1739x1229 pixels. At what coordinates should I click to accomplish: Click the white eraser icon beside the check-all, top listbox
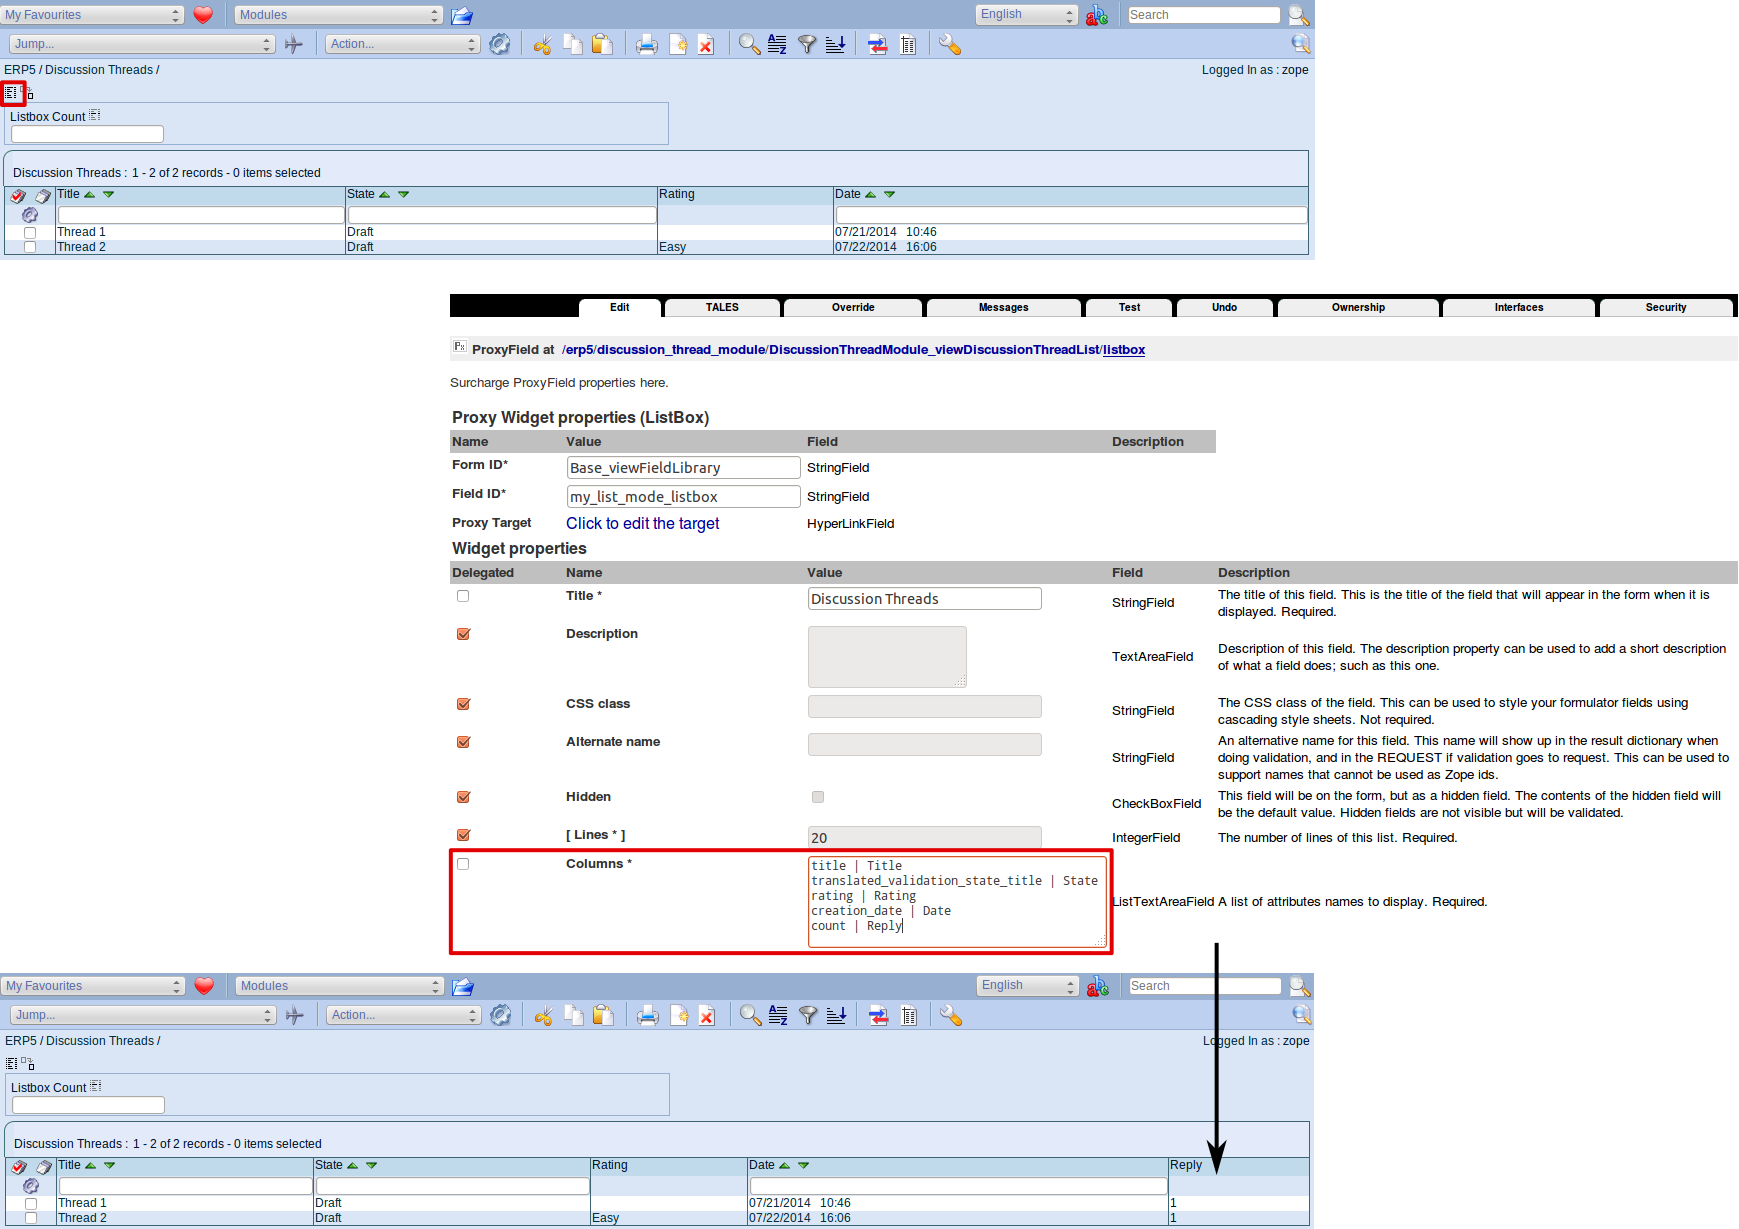click(x=43, y=196)
